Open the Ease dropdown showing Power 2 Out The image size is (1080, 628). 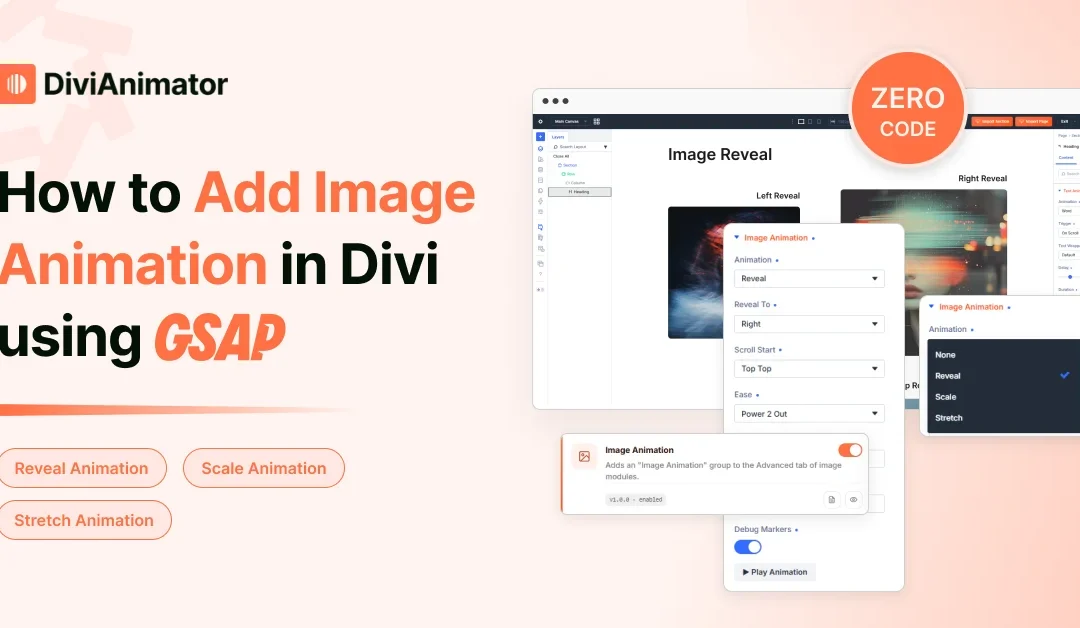(809, 414)
